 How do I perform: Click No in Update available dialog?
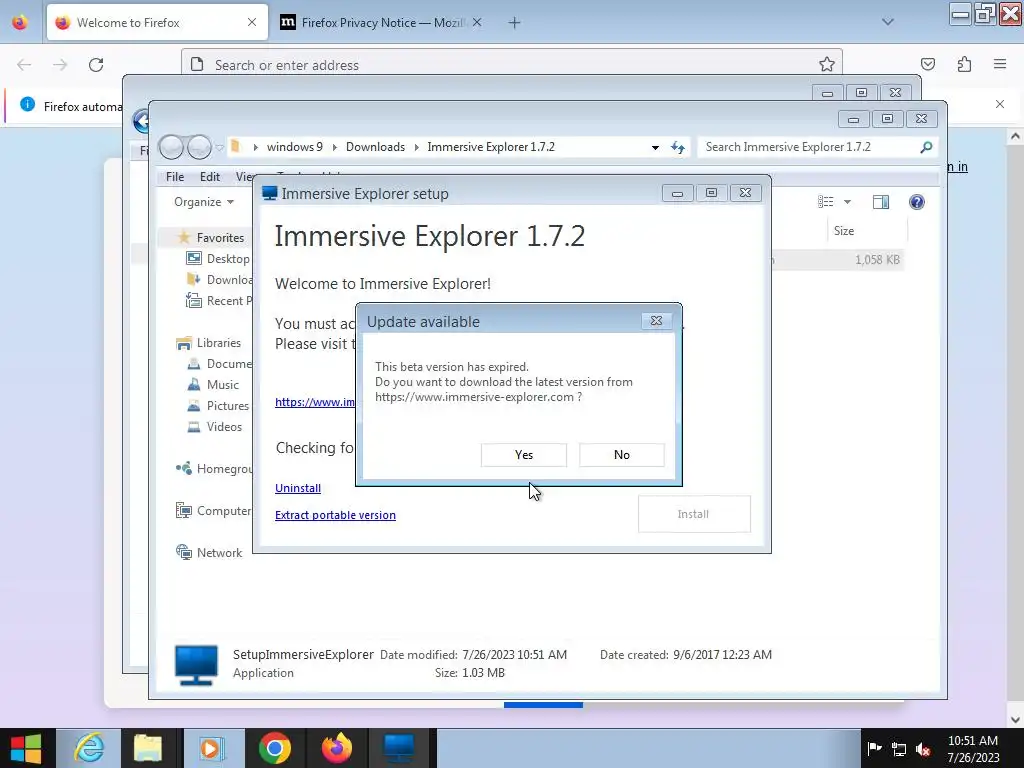coord(622,455)
